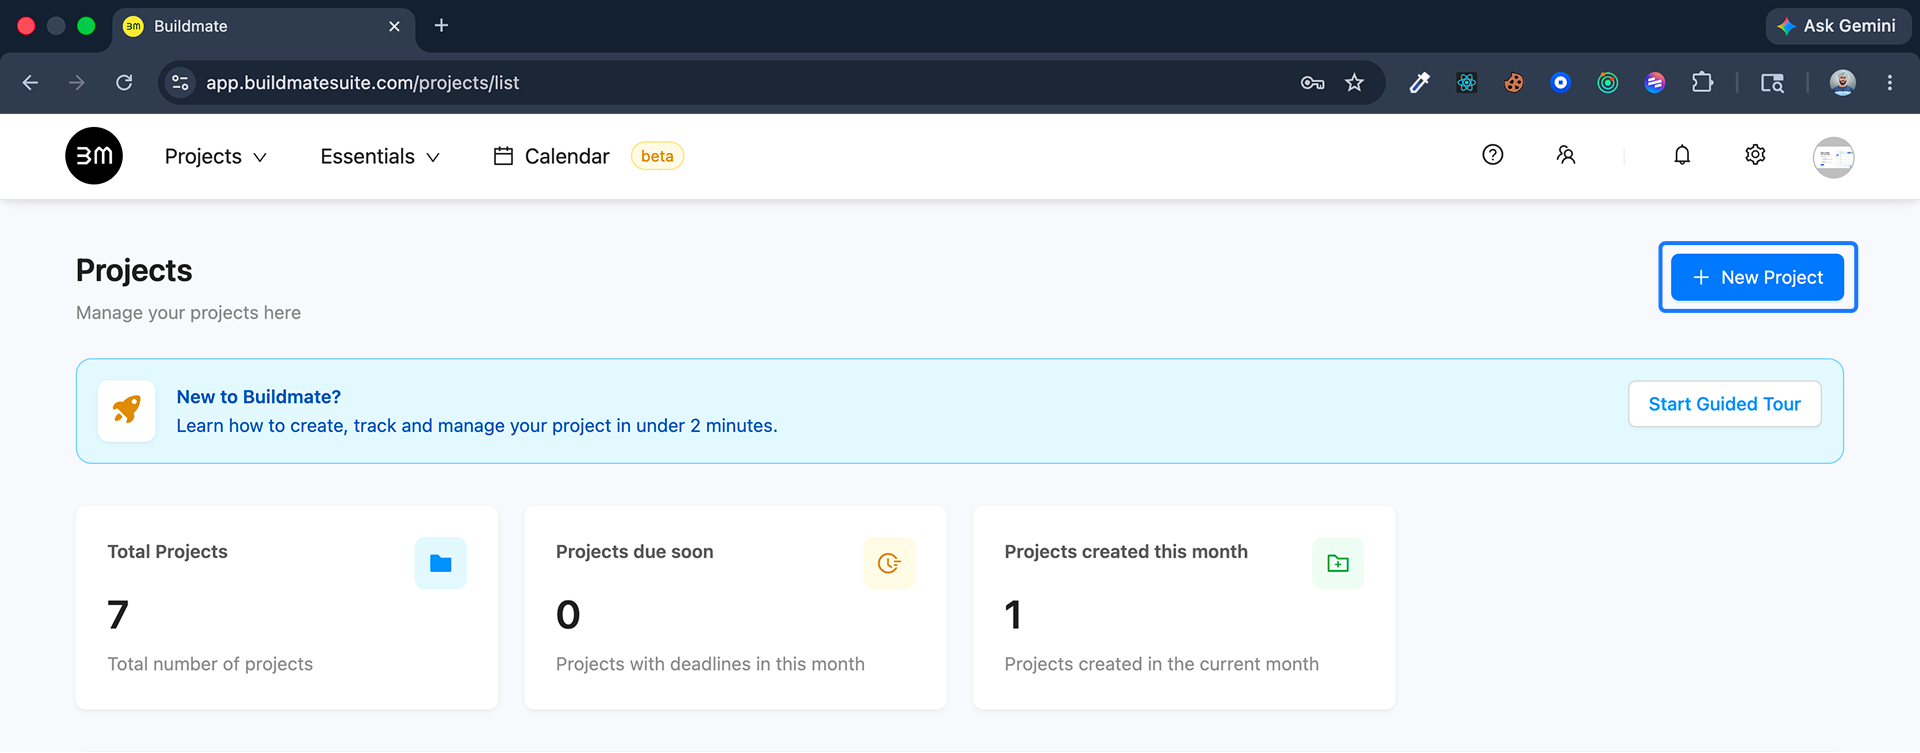Open the notifications bell
This screenshot has width=1920, height=753.
[1682, 155]
